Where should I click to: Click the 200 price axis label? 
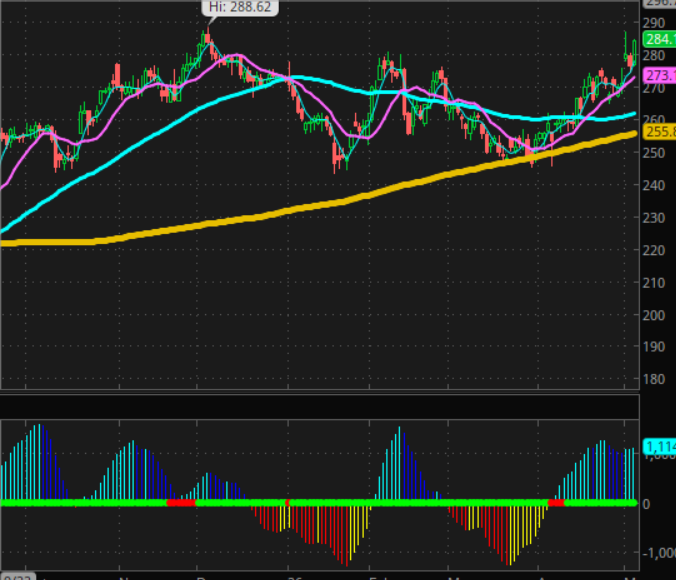click(654, 315)
